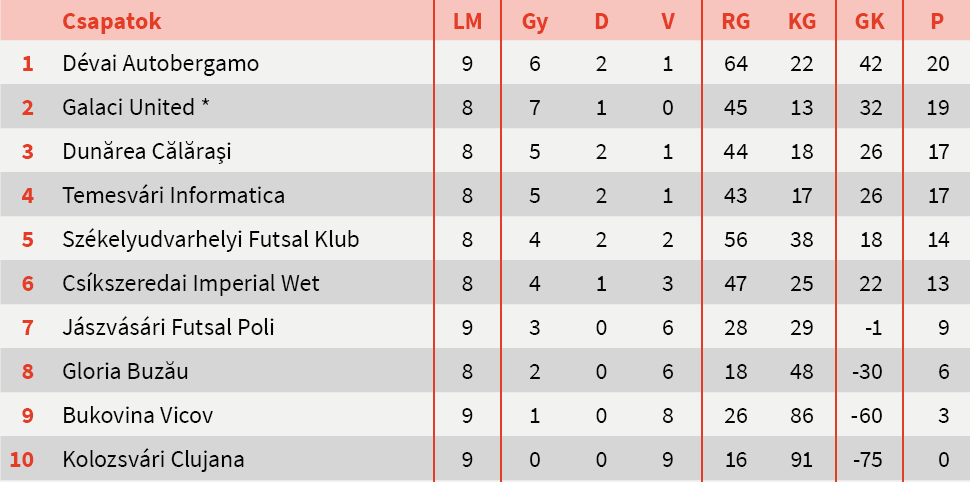
Task: Select the Galaci United team name
Action: tap(135, 108)
